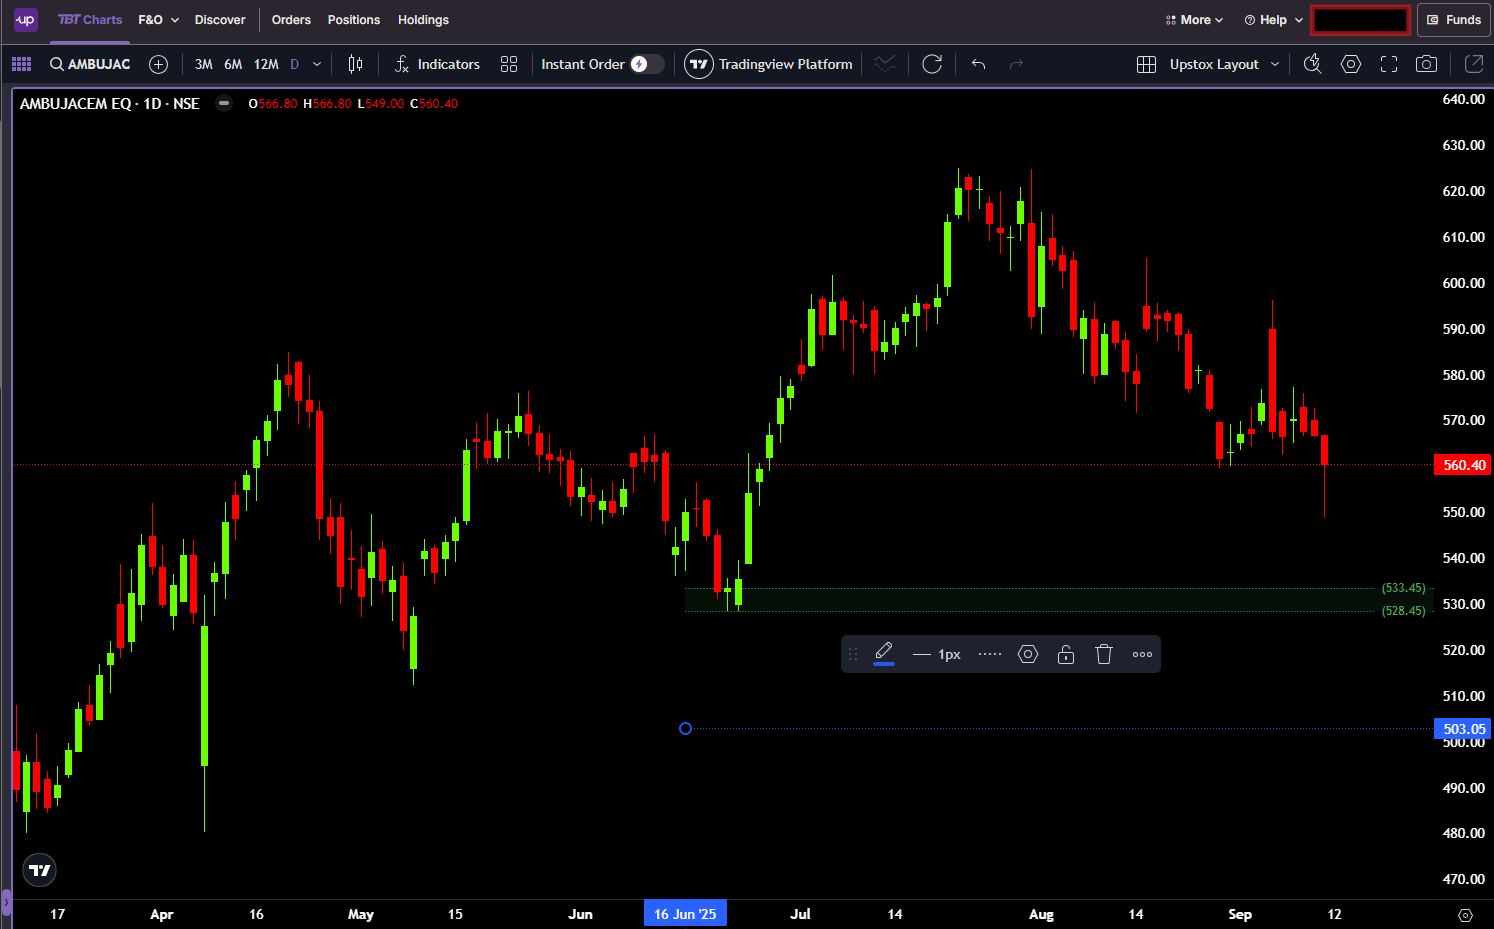Click the TradingView logo on chart
Image resolution: width=1494 pixels, height=929 pixels.
39,870
